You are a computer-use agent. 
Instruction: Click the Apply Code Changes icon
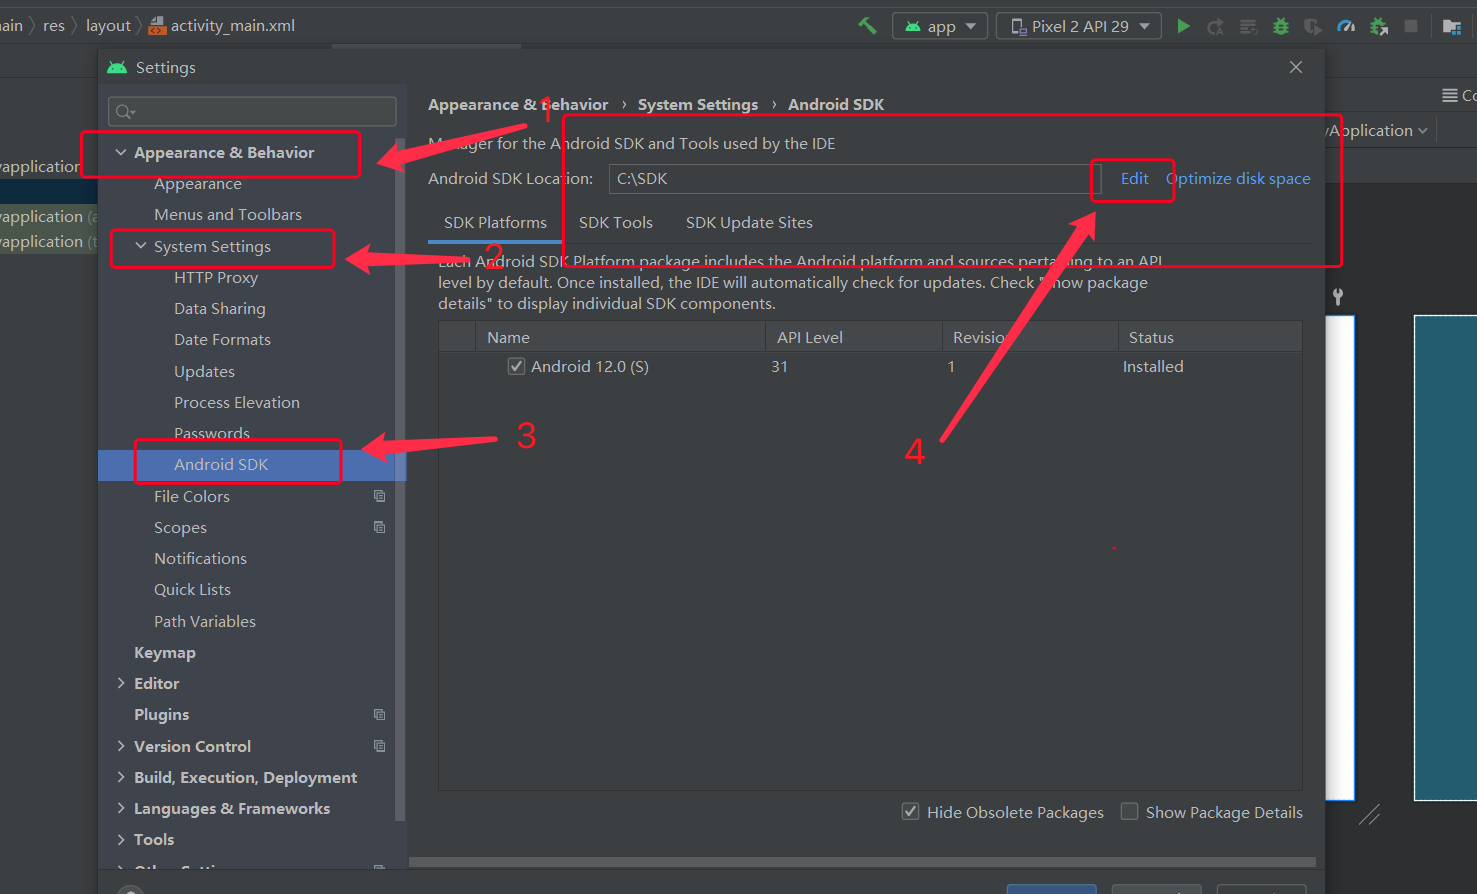coord(1248,27)
